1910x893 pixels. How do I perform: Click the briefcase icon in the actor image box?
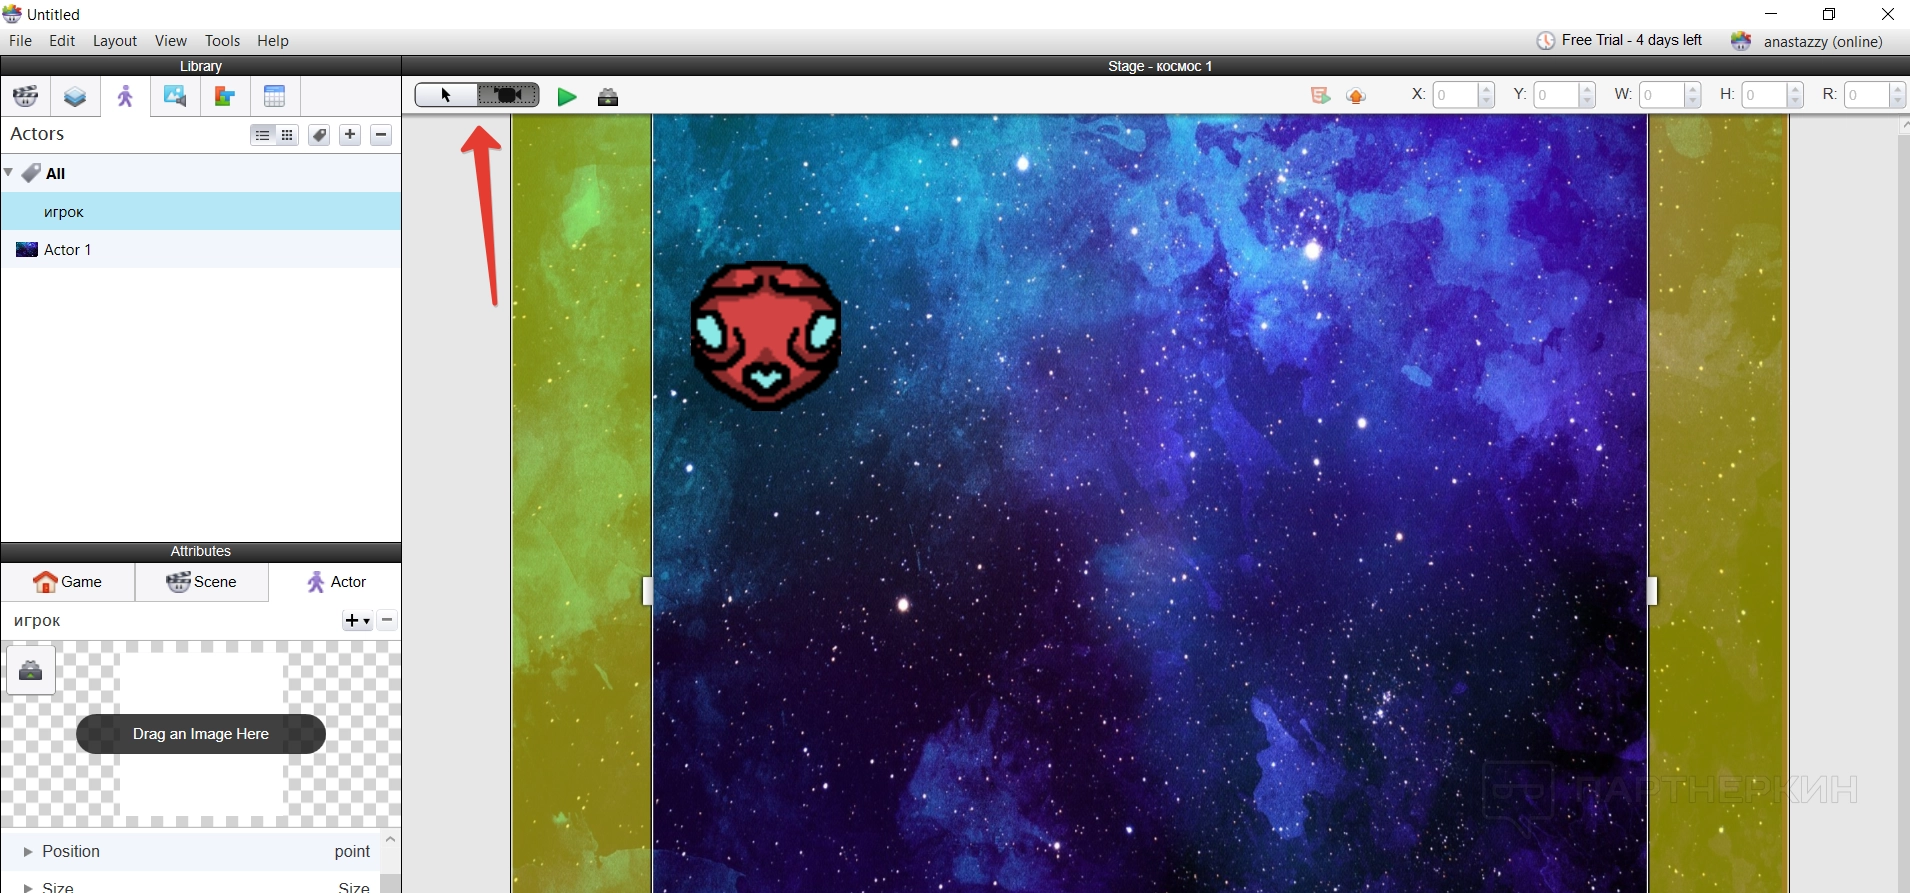(31, 670)
